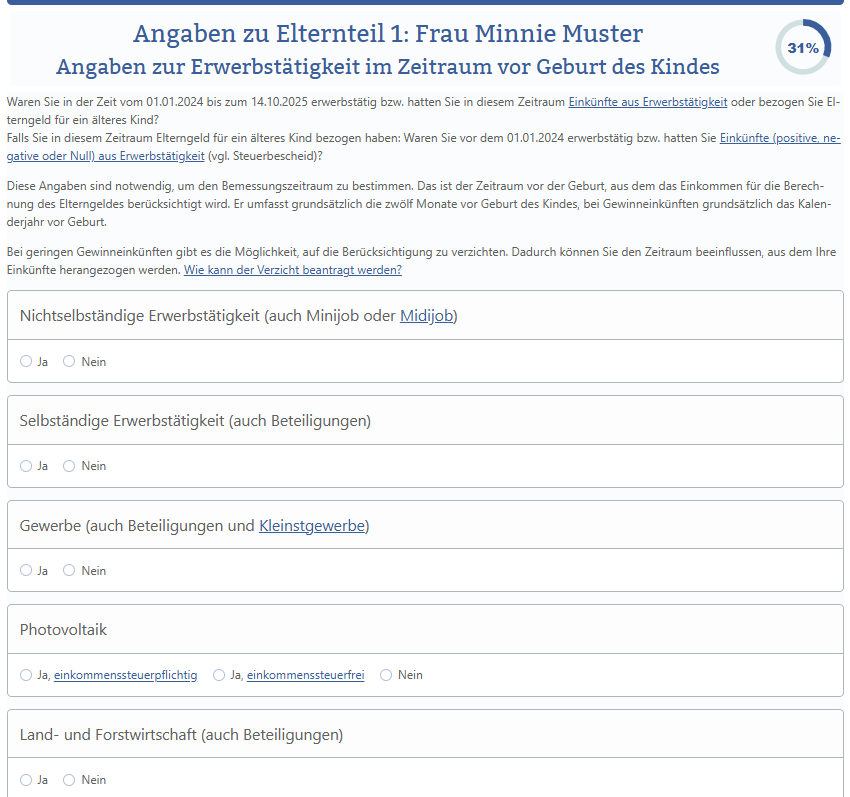The image size is (850, 797).
Task: Click heading 'Angaben zu Elternteil 1: Frau Minnie Muster'
Action: tap(388, 34)
